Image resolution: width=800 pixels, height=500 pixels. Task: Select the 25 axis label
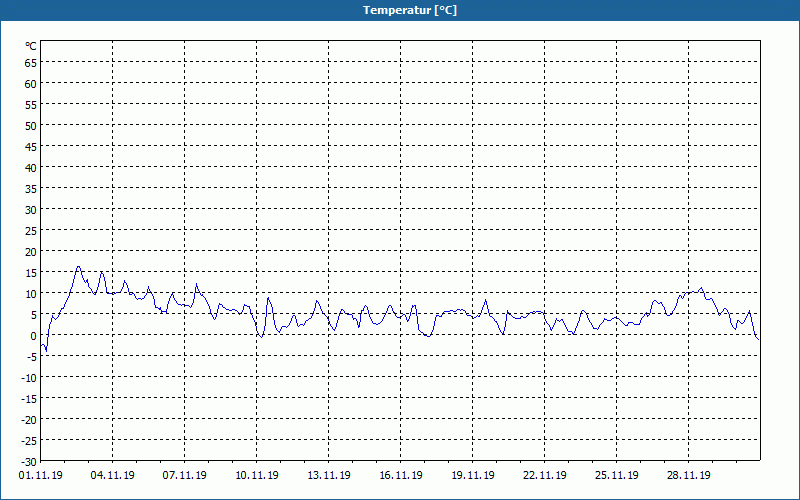pos(31,231)
